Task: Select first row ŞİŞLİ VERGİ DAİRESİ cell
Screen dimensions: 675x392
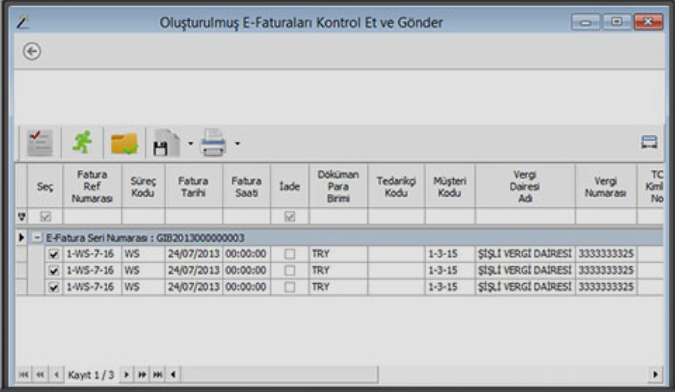Action: 525,254
